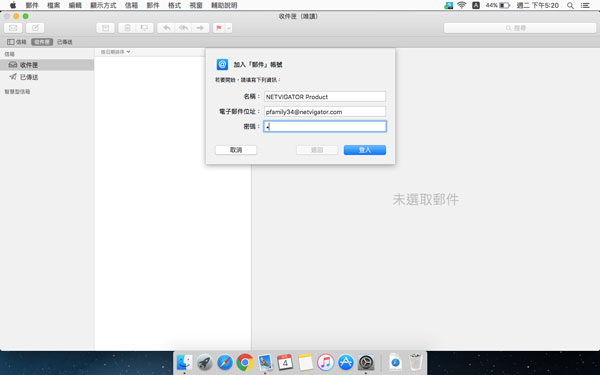Image resolution: width=600 pixels, height=375 pixels.
Task: Open the 格式 Format menu
Action: 174,5
